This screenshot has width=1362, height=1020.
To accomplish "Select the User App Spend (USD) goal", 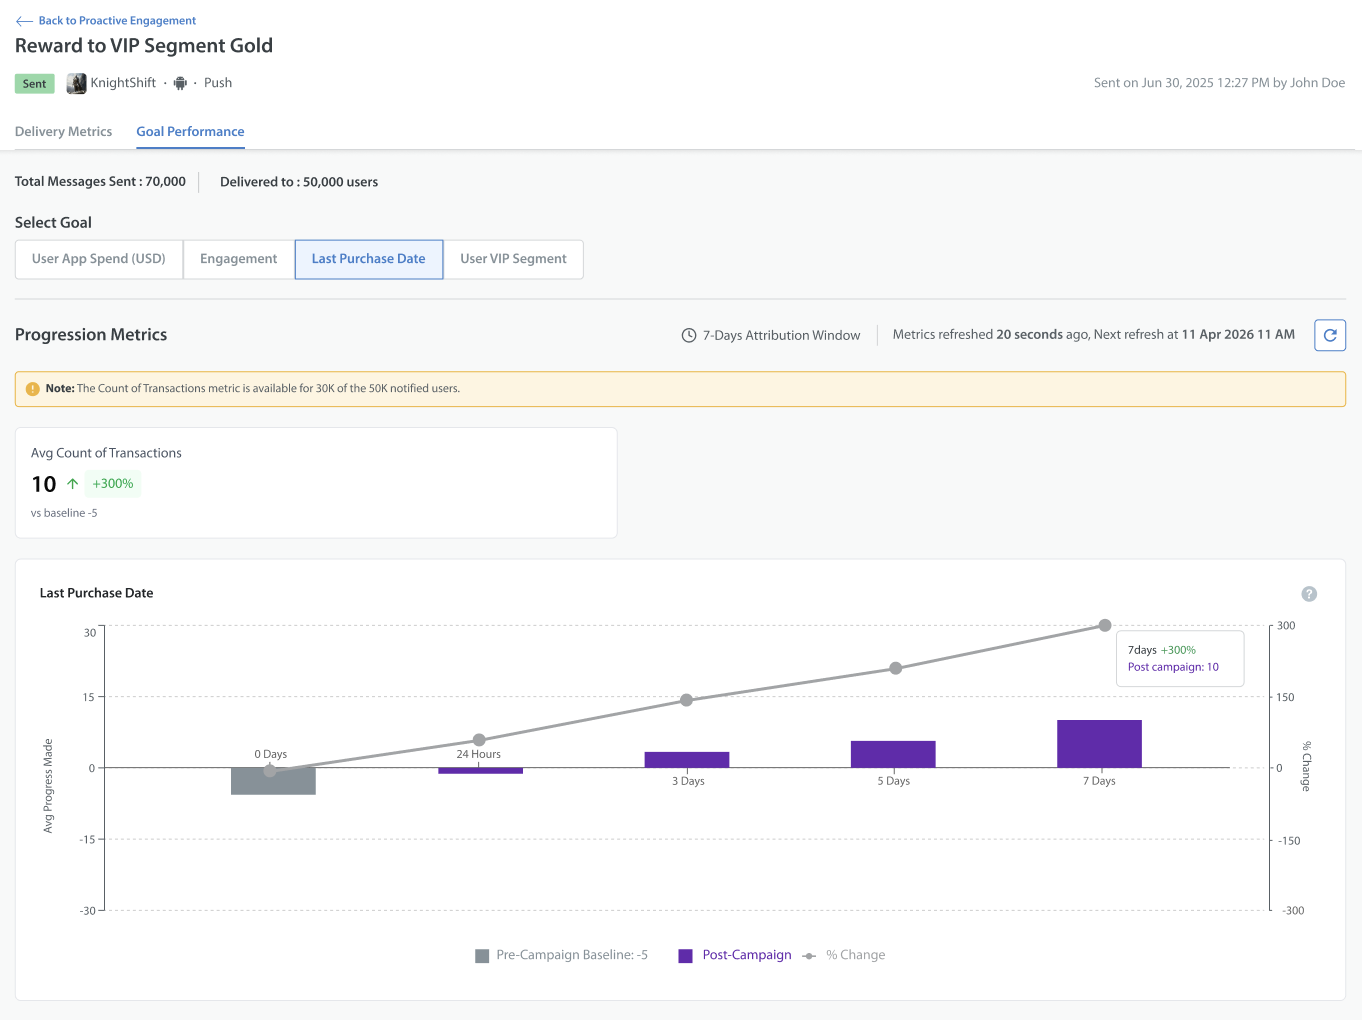I will pos(99,259).
